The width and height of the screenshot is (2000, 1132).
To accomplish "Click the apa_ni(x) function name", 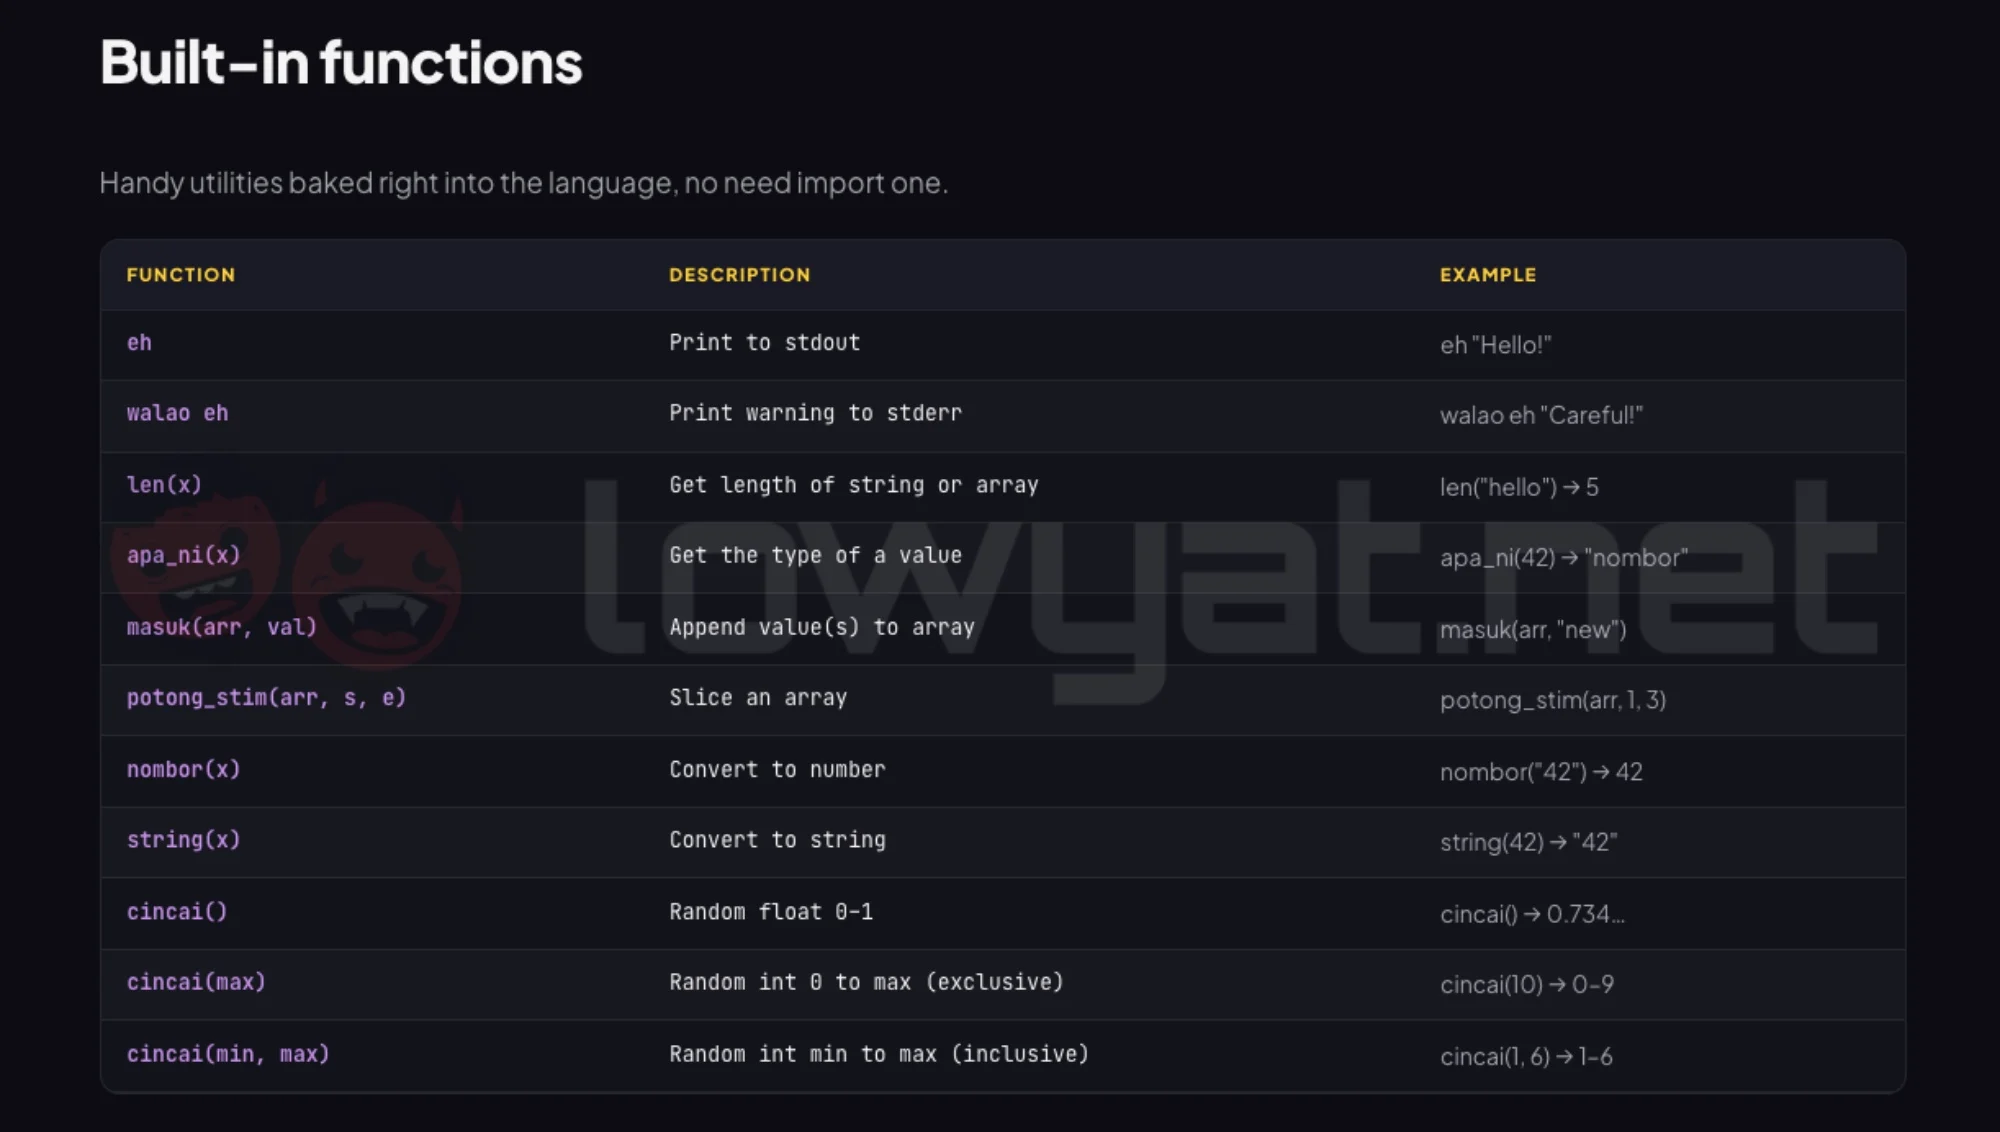I will pyautogui.click(x=183, y=555).
